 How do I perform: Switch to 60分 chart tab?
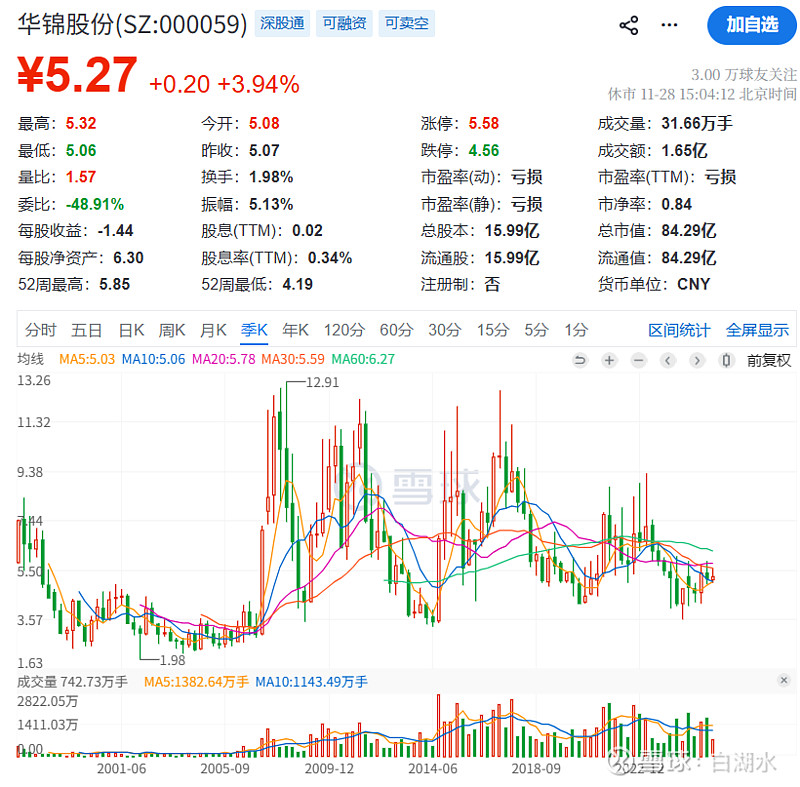pos(396,330)
